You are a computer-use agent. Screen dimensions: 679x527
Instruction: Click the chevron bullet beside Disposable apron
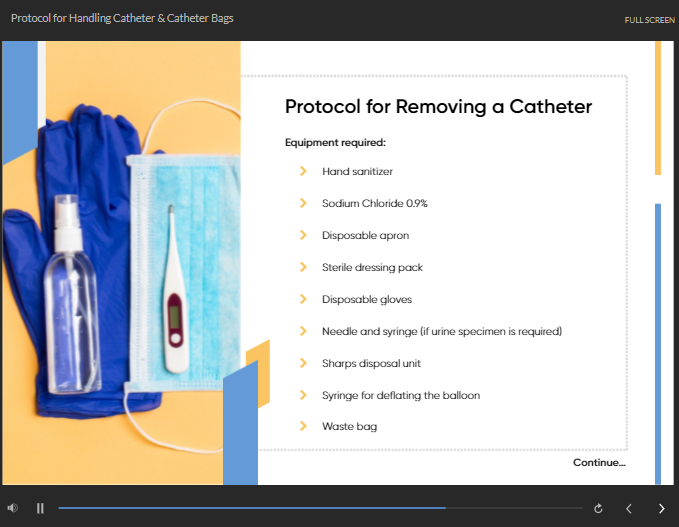click(303, 235)
